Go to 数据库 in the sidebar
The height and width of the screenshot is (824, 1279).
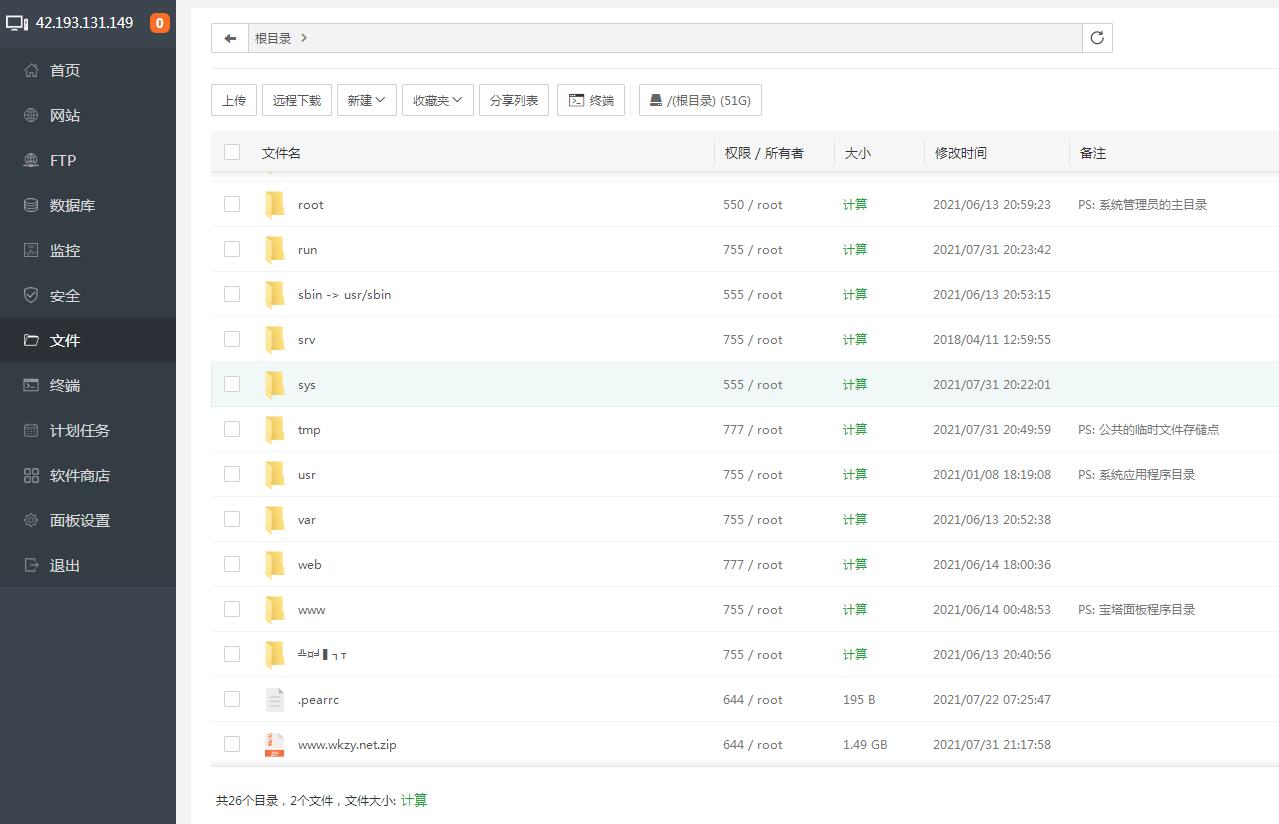(72, 205)
